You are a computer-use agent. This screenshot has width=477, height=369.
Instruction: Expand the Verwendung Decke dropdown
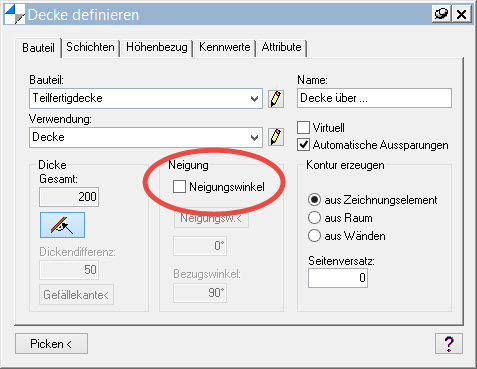click(146, 137)
